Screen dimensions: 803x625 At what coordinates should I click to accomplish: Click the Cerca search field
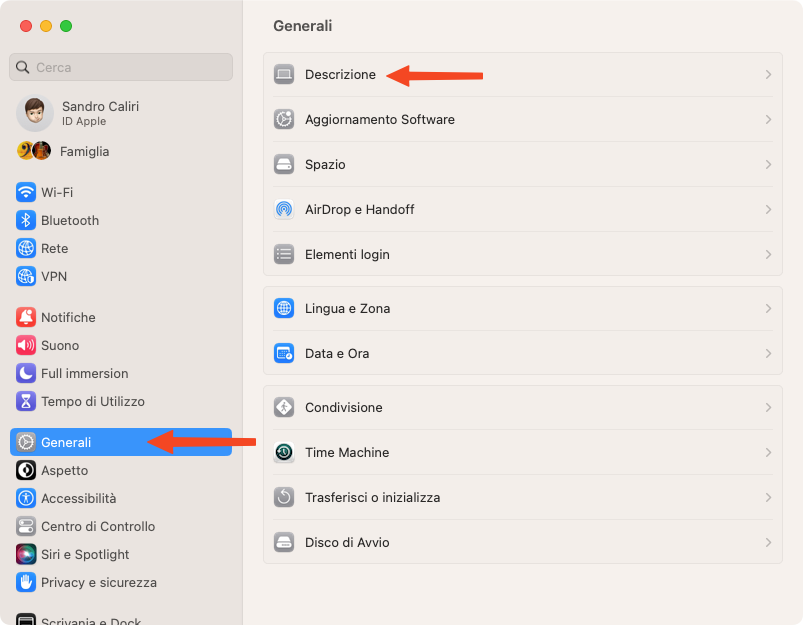121,67
